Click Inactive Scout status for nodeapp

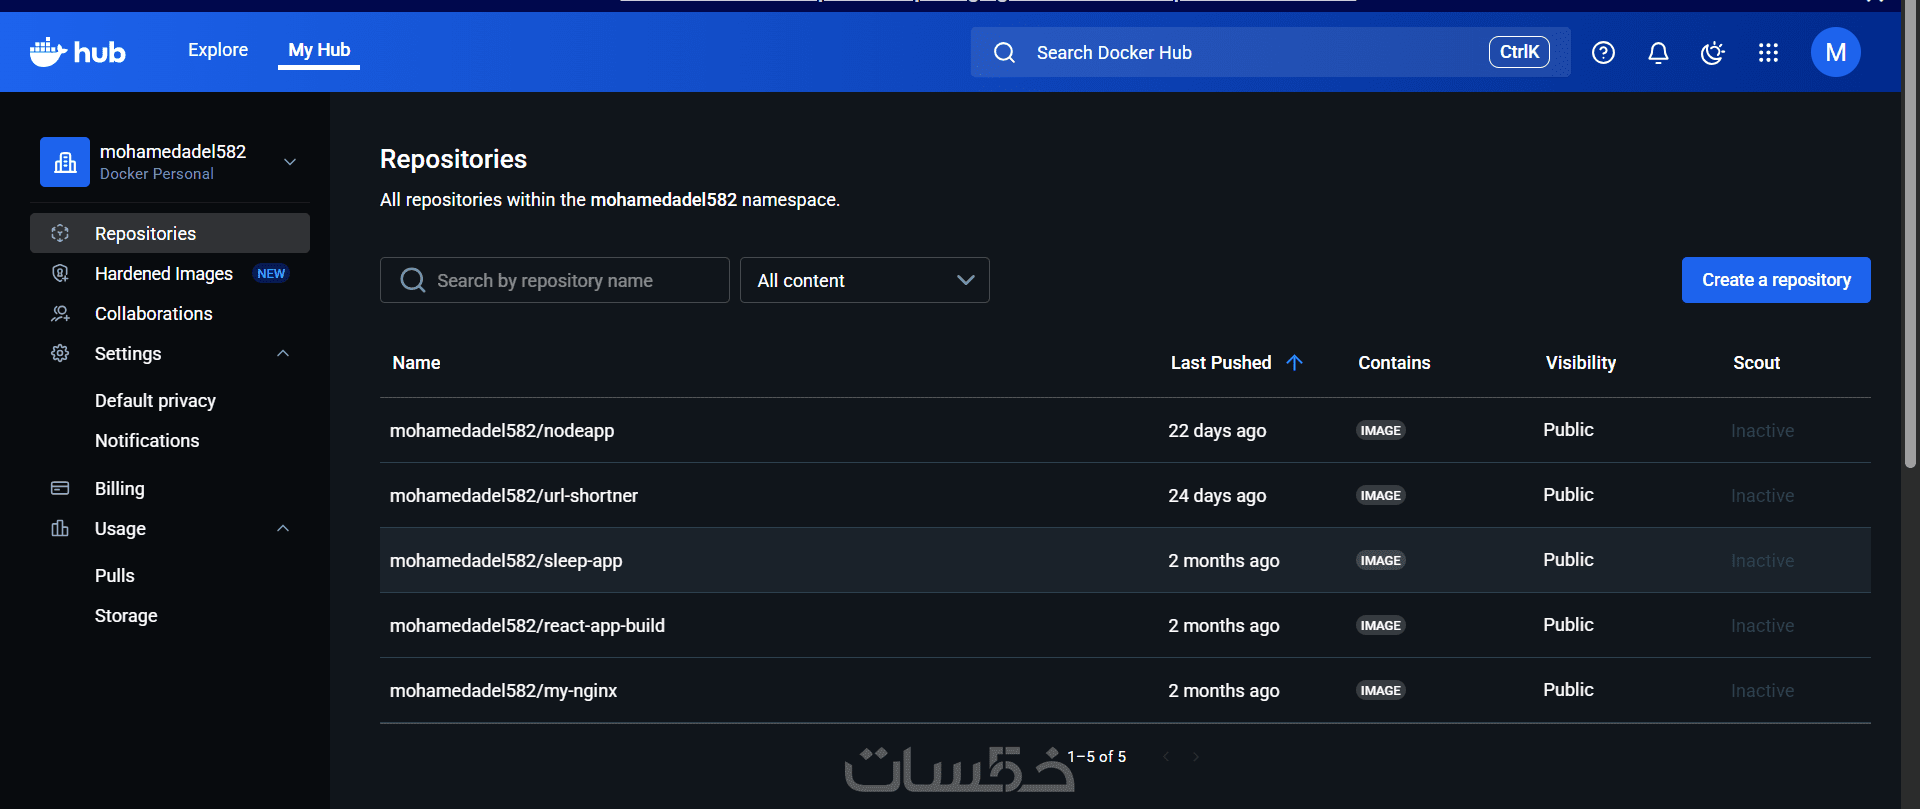1762,431
